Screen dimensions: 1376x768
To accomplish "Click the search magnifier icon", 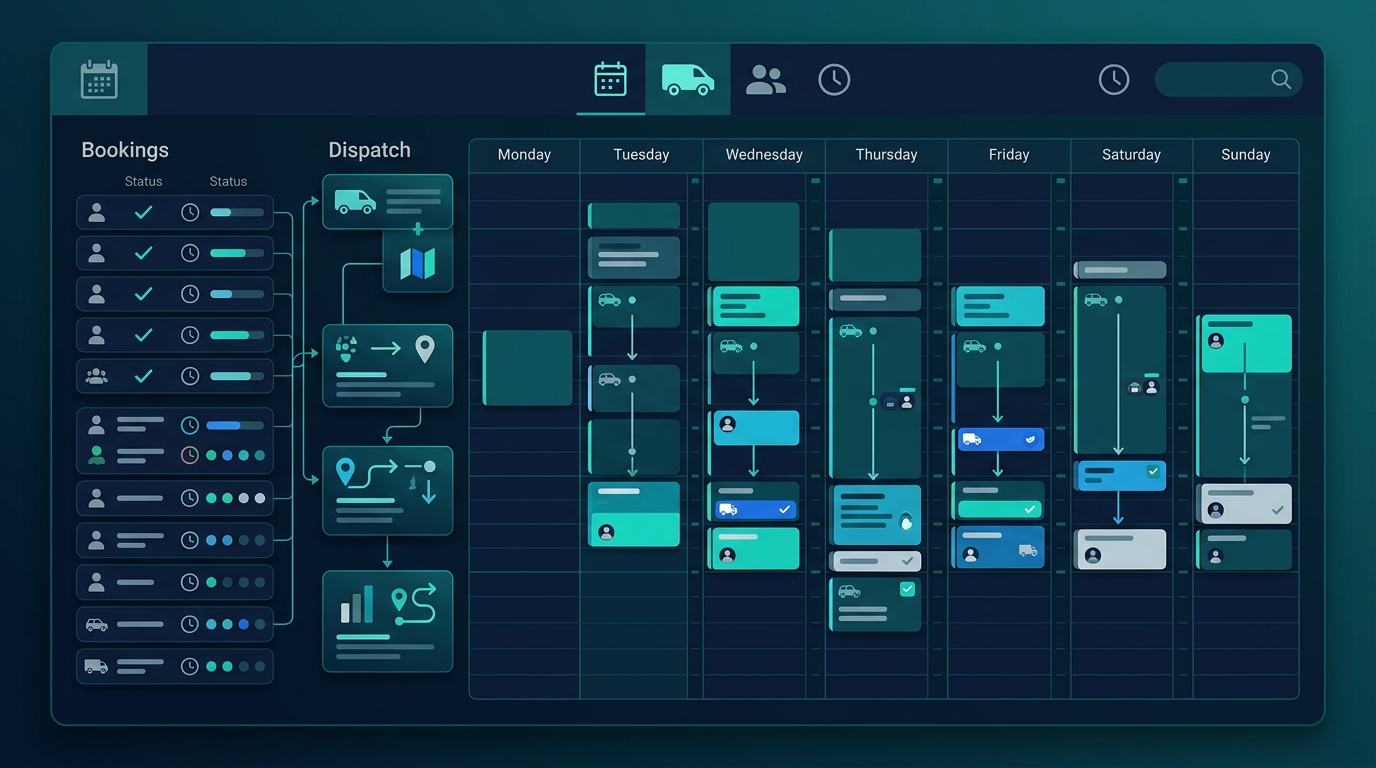I will point(1281,79).
